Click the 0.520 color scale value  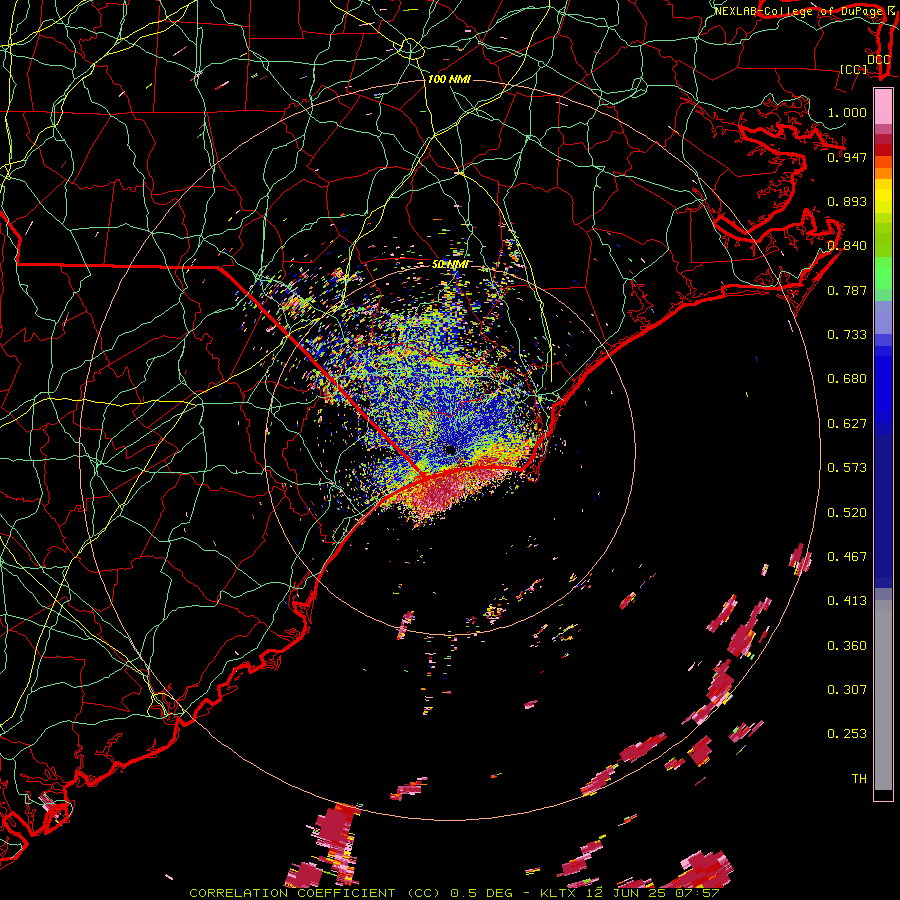tap(847, 513)
